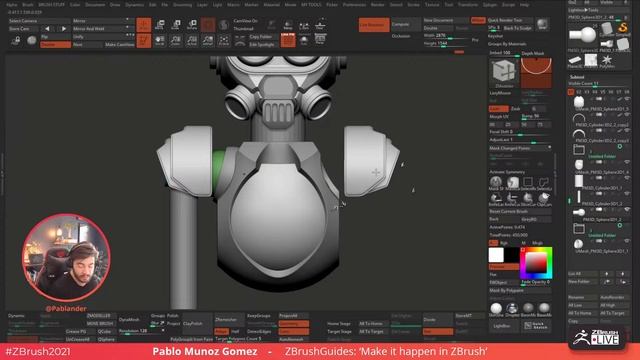Open the Help menu

pos(524,5)
